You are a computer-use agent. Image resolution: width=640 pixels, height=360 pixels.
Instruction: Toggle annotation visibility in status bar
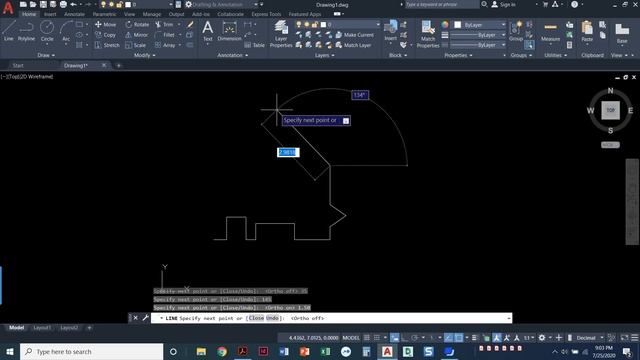point(496,338)
